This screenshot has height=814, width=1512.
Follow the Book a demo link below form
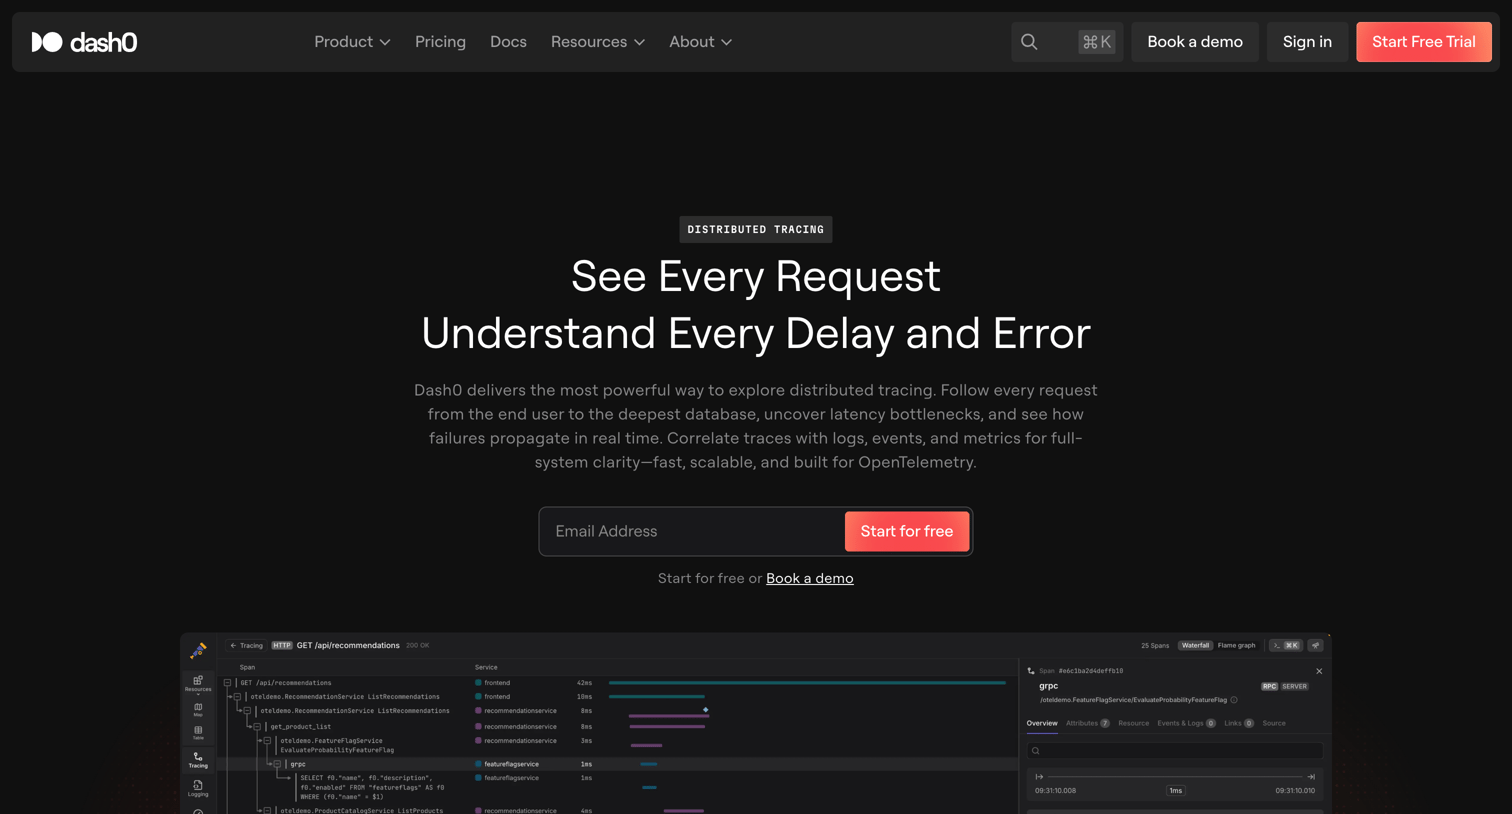click(x=810, y=578)
